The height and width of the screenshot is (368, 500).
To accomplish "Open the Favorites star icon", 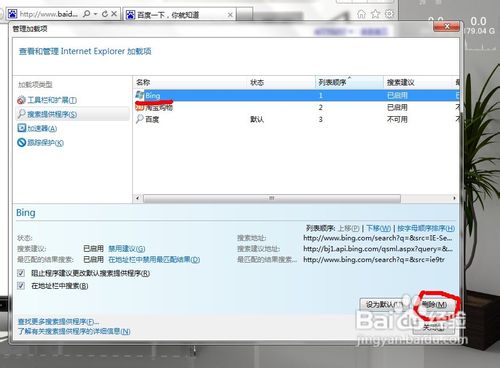I will [x=375, y=14].
